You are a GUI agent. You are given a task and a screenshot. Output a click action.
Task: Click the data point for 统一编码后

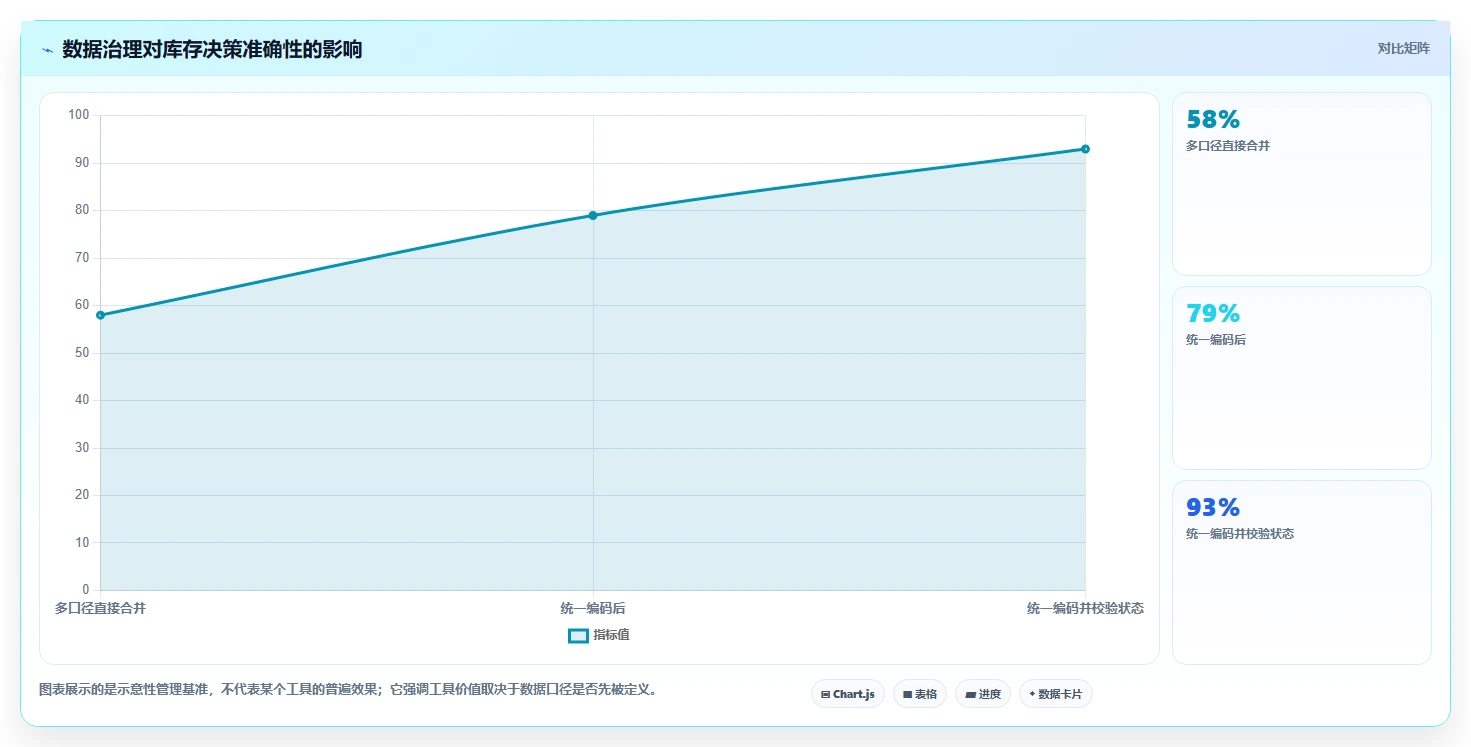tap(593, 215)
